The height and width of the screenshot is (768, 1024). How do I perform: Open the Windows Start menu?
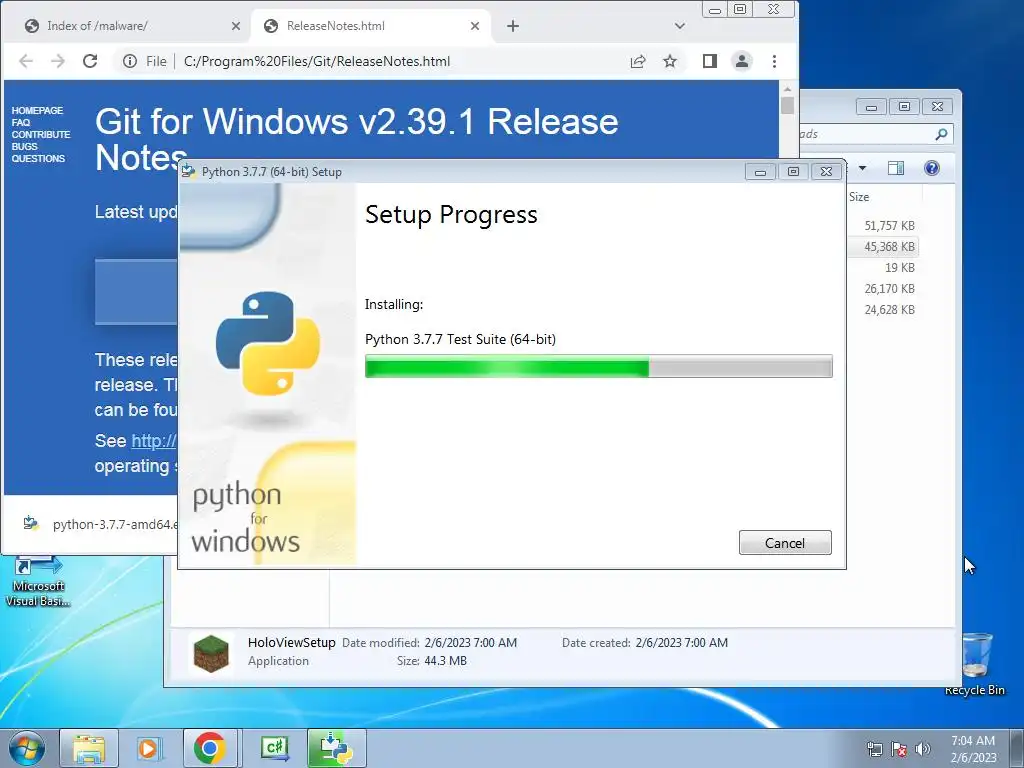point(27,748)
